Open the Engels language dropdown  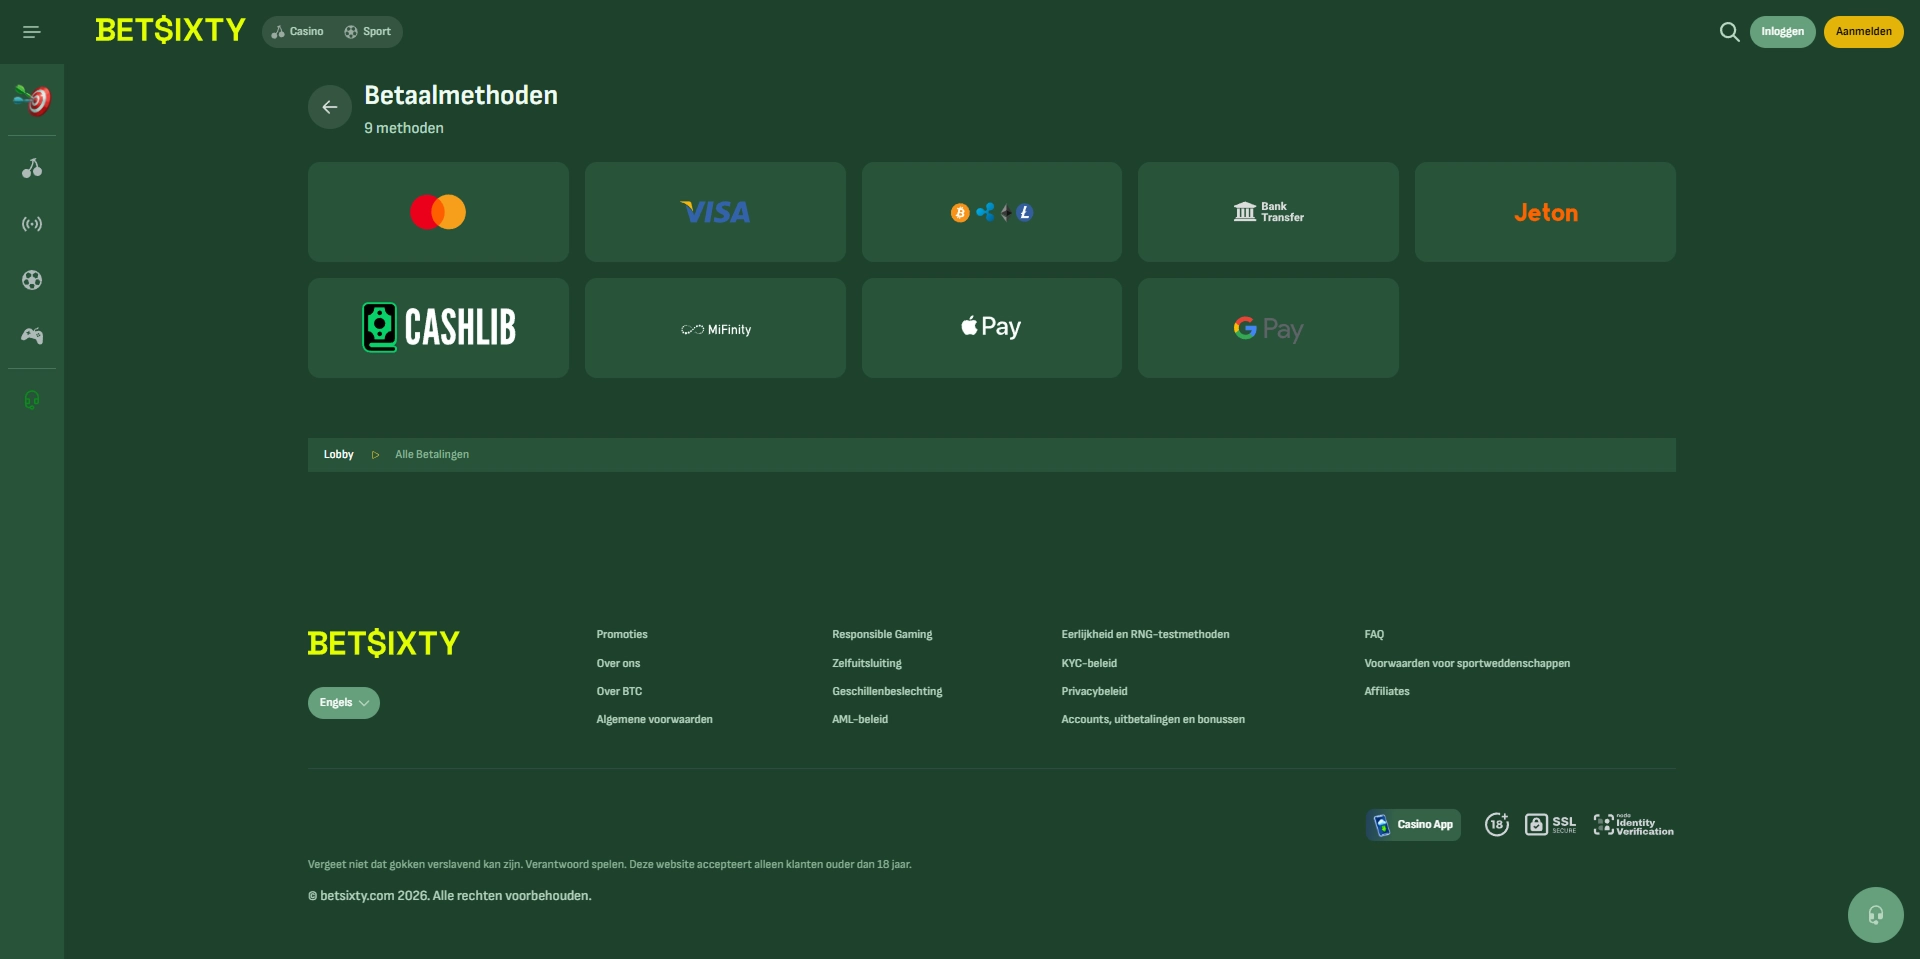coord(344,703)
